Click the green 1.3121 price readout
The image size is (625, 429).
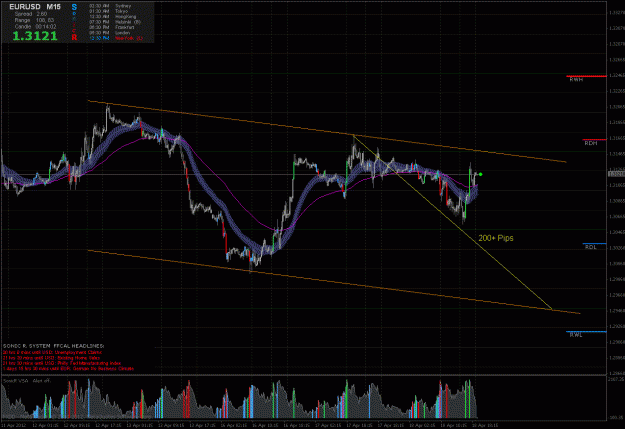(x=35, y=36)
